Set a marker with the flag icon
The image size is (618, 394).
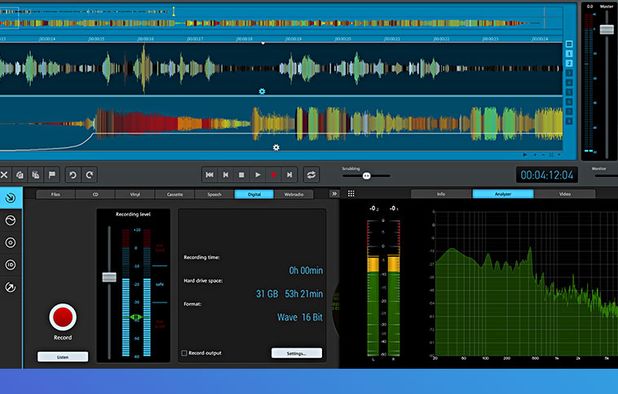[x=52, y=175]
